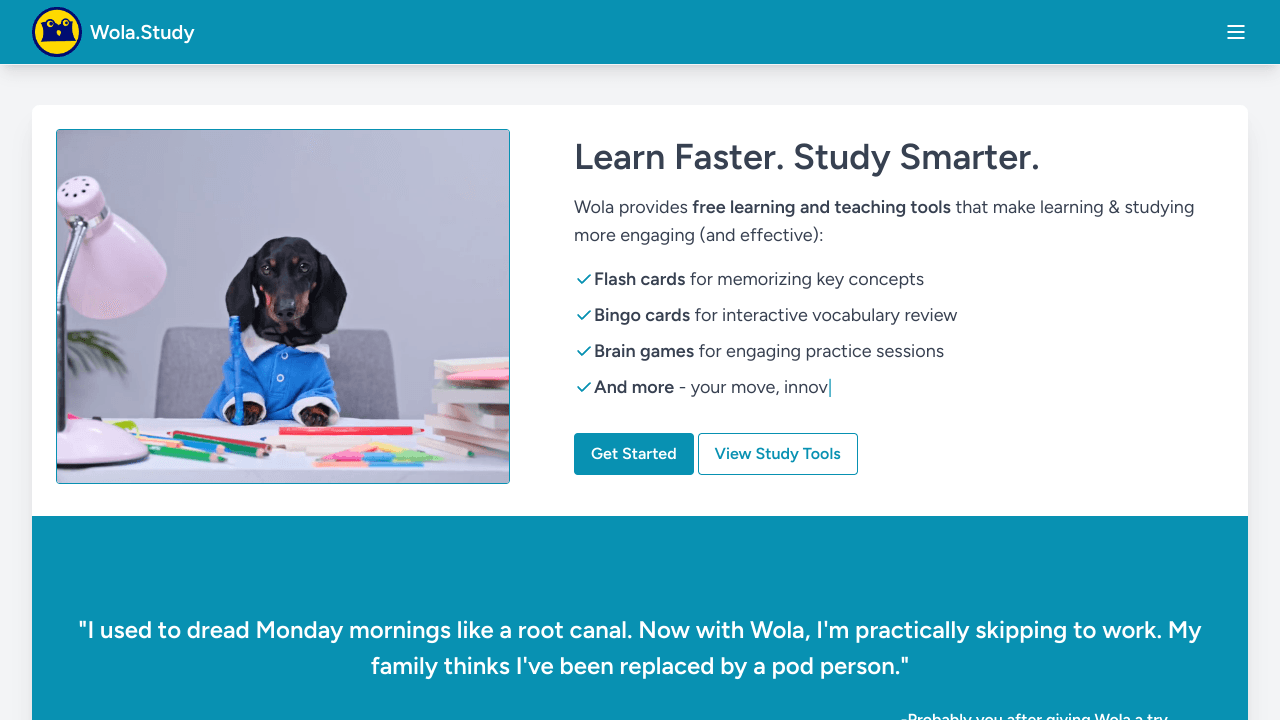Click the checkmark beside Brain games
This screenshot has width=1280, height=720.
click(584, 351)
